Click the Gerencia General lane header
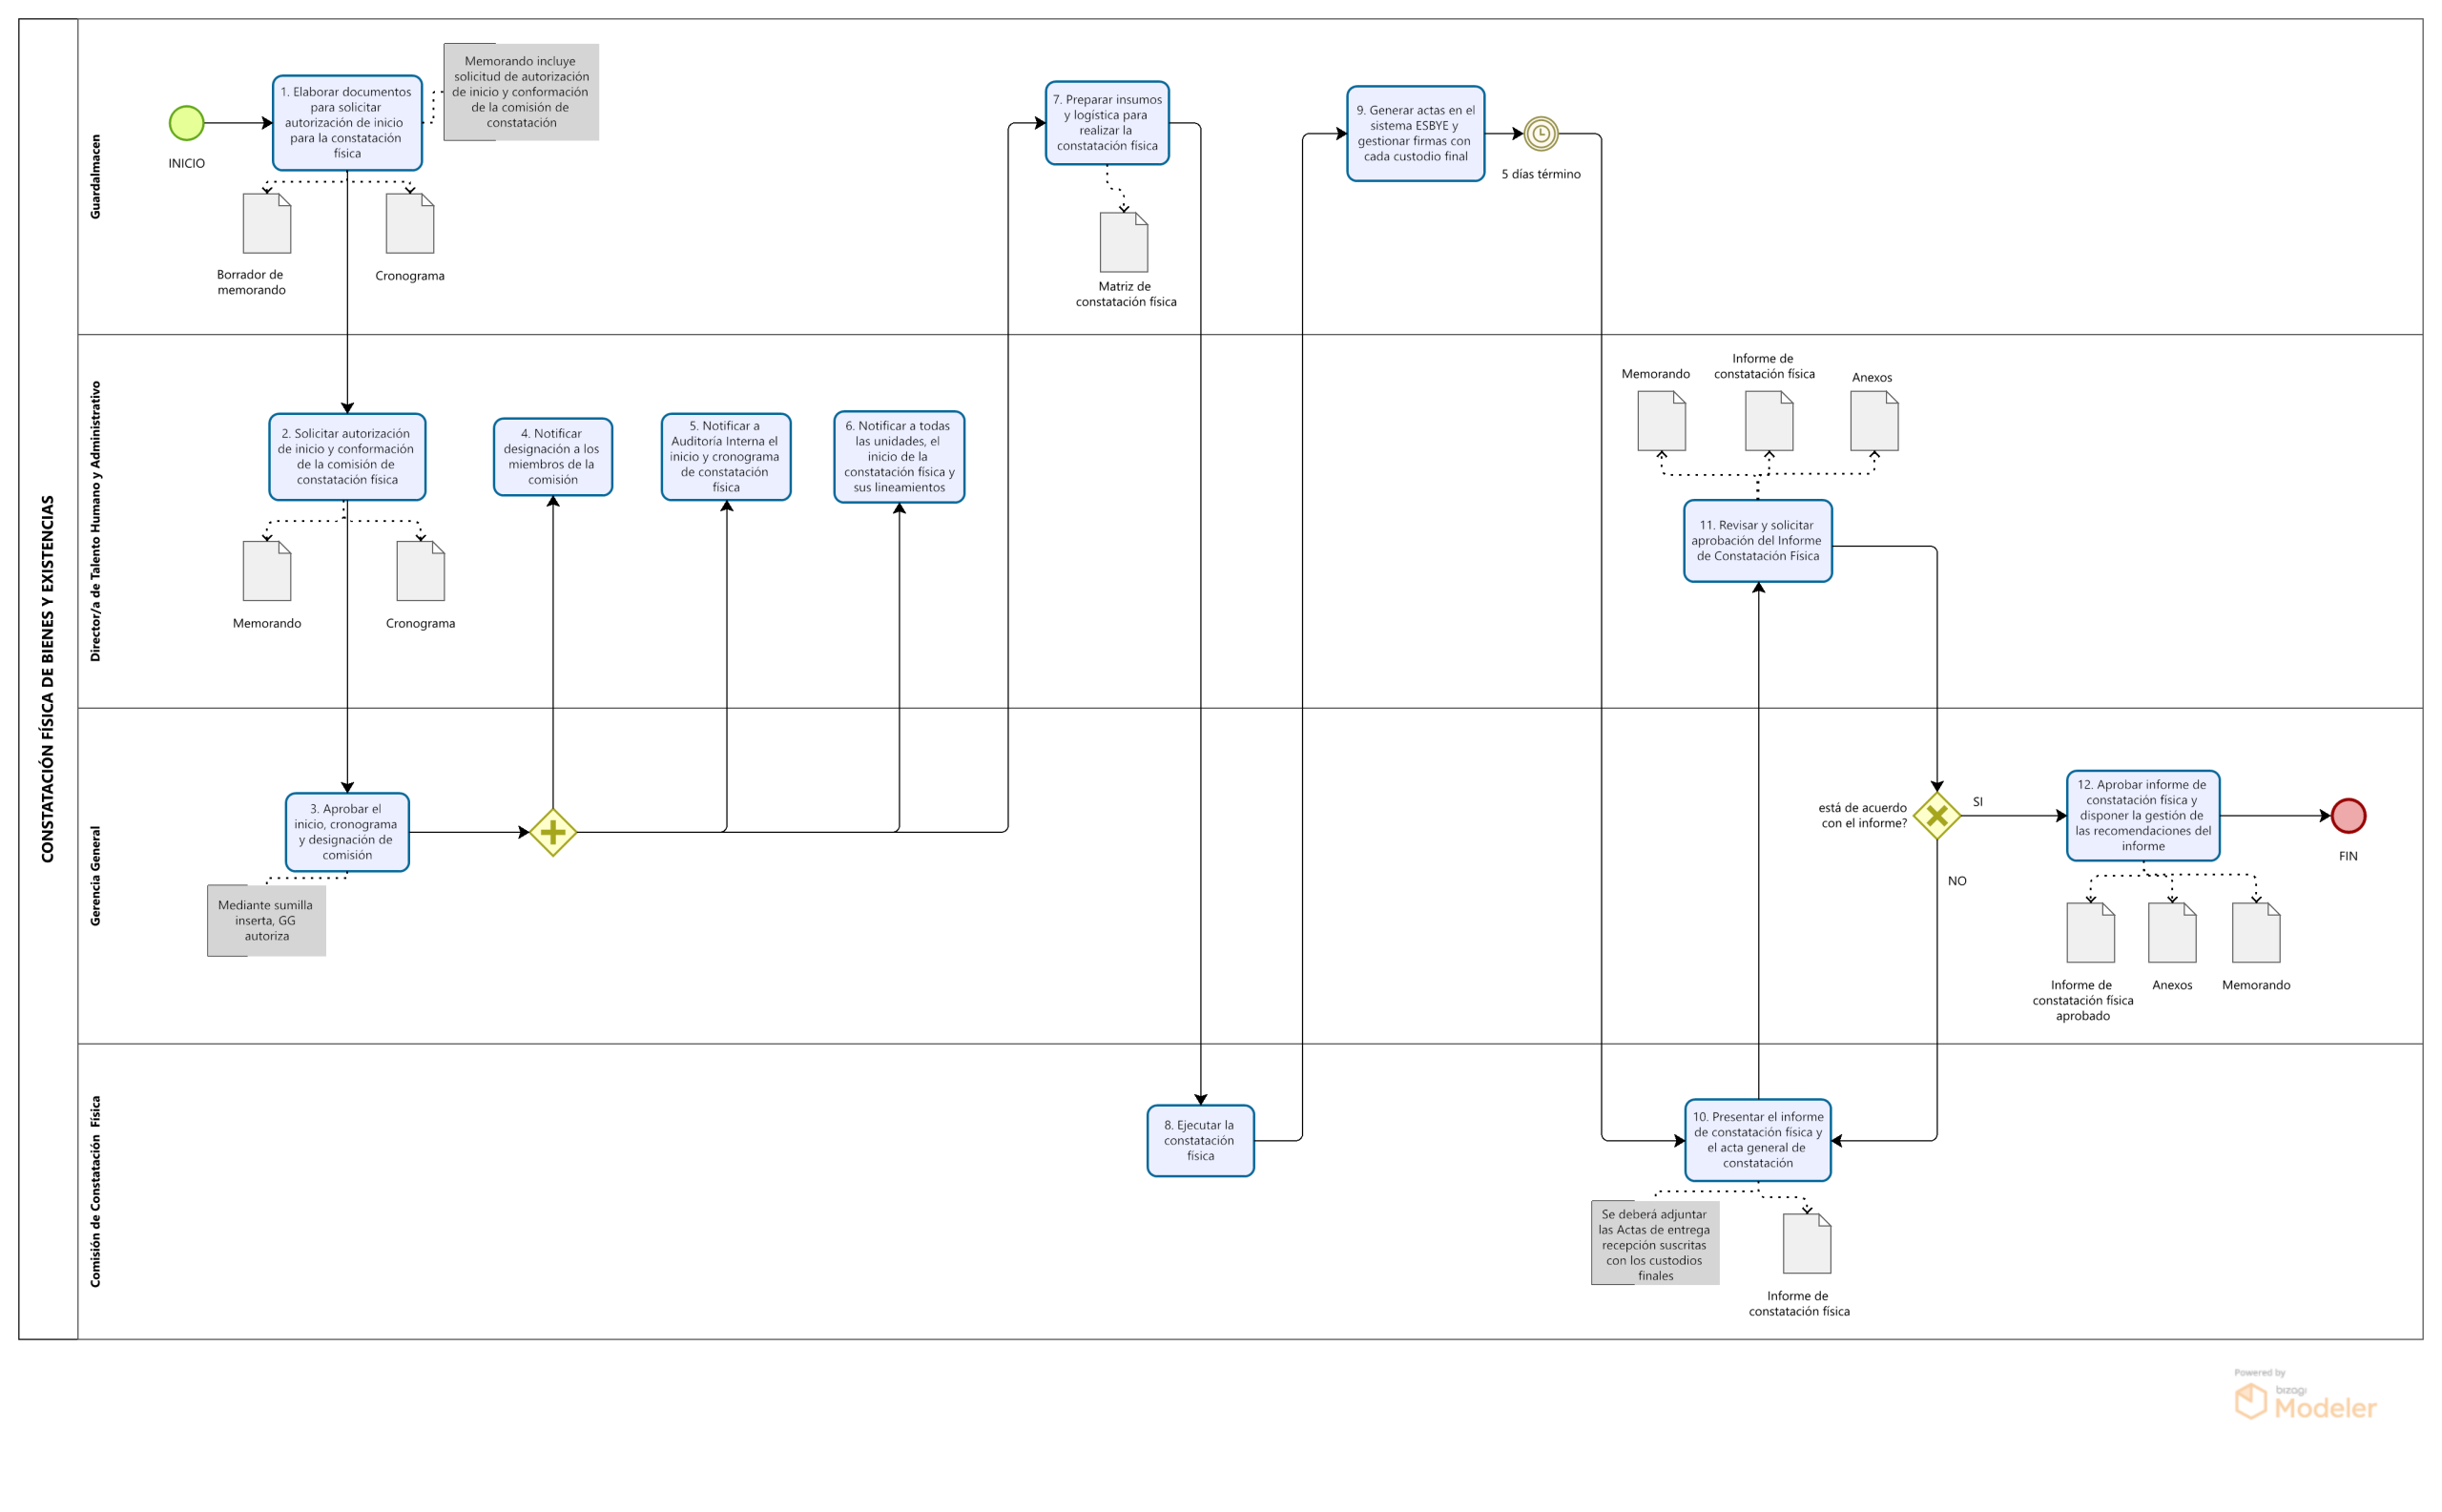 pyautogui.click(x=95, y=875)
